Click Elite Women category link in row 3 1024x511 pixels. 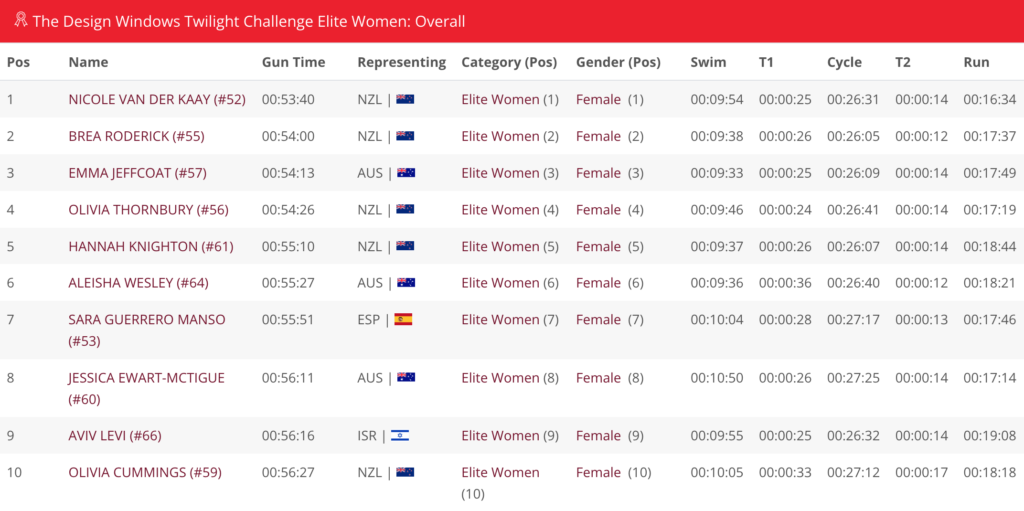(500, 173)
